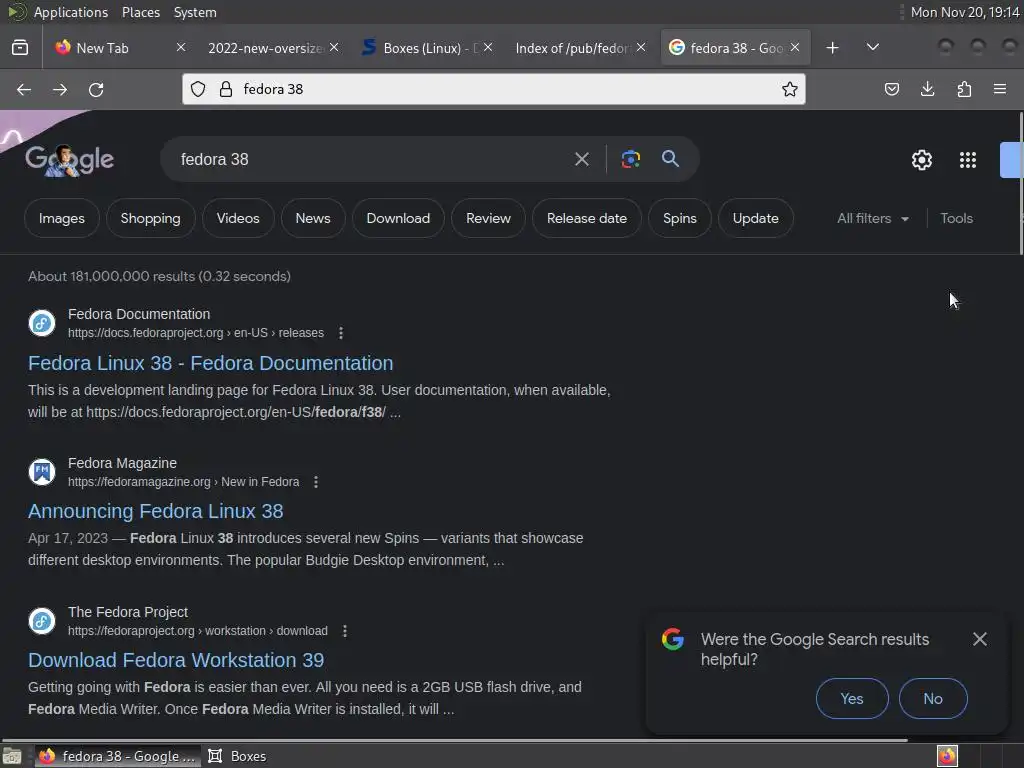Open the Google apps grid
The width and height of the screenshot is (1024, 768).
pos(968,160)
